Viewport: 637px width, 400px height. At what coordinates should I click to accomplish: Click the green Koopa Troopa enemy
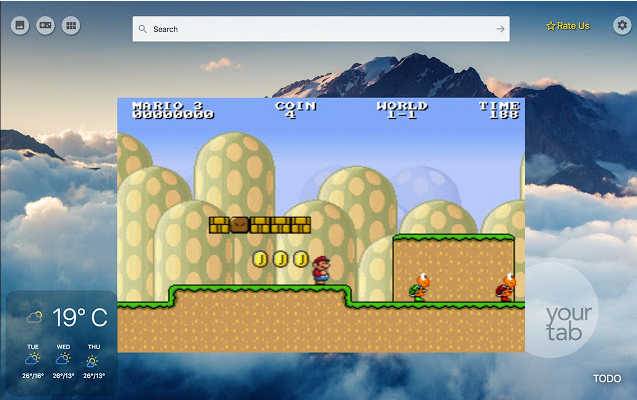pos(419,287)
